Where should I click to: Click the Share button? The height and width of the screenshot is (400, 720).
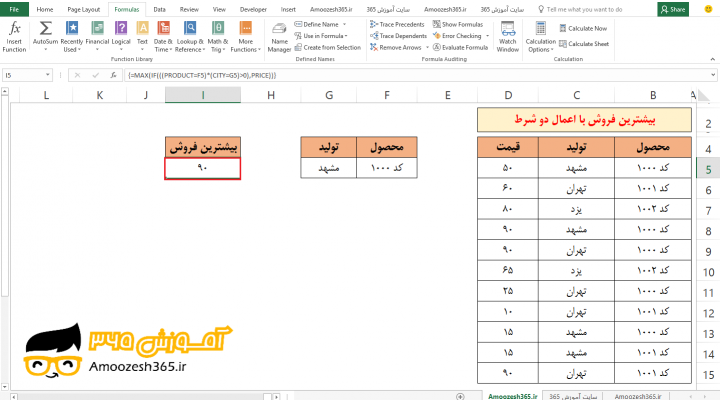(x=673, y=9)
